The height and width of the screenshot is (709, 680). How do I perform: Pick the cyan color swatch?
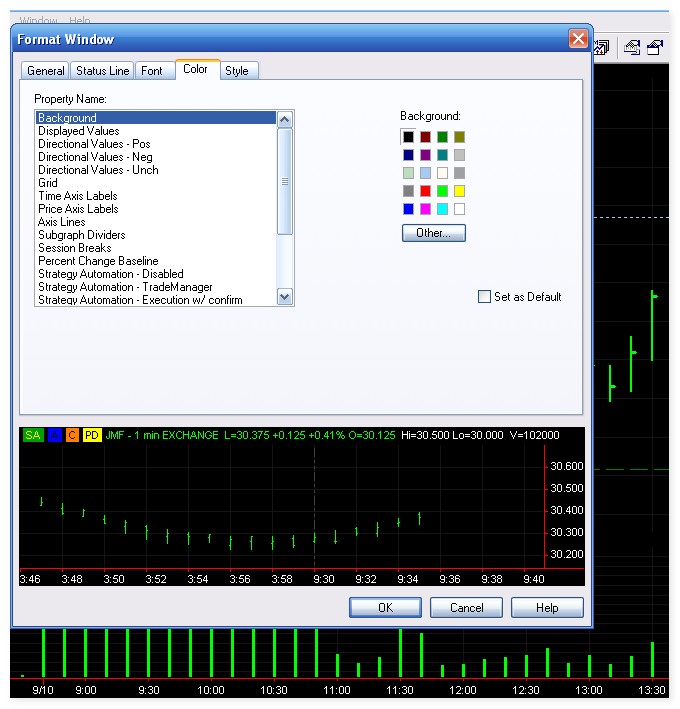[x=443, y=209]
